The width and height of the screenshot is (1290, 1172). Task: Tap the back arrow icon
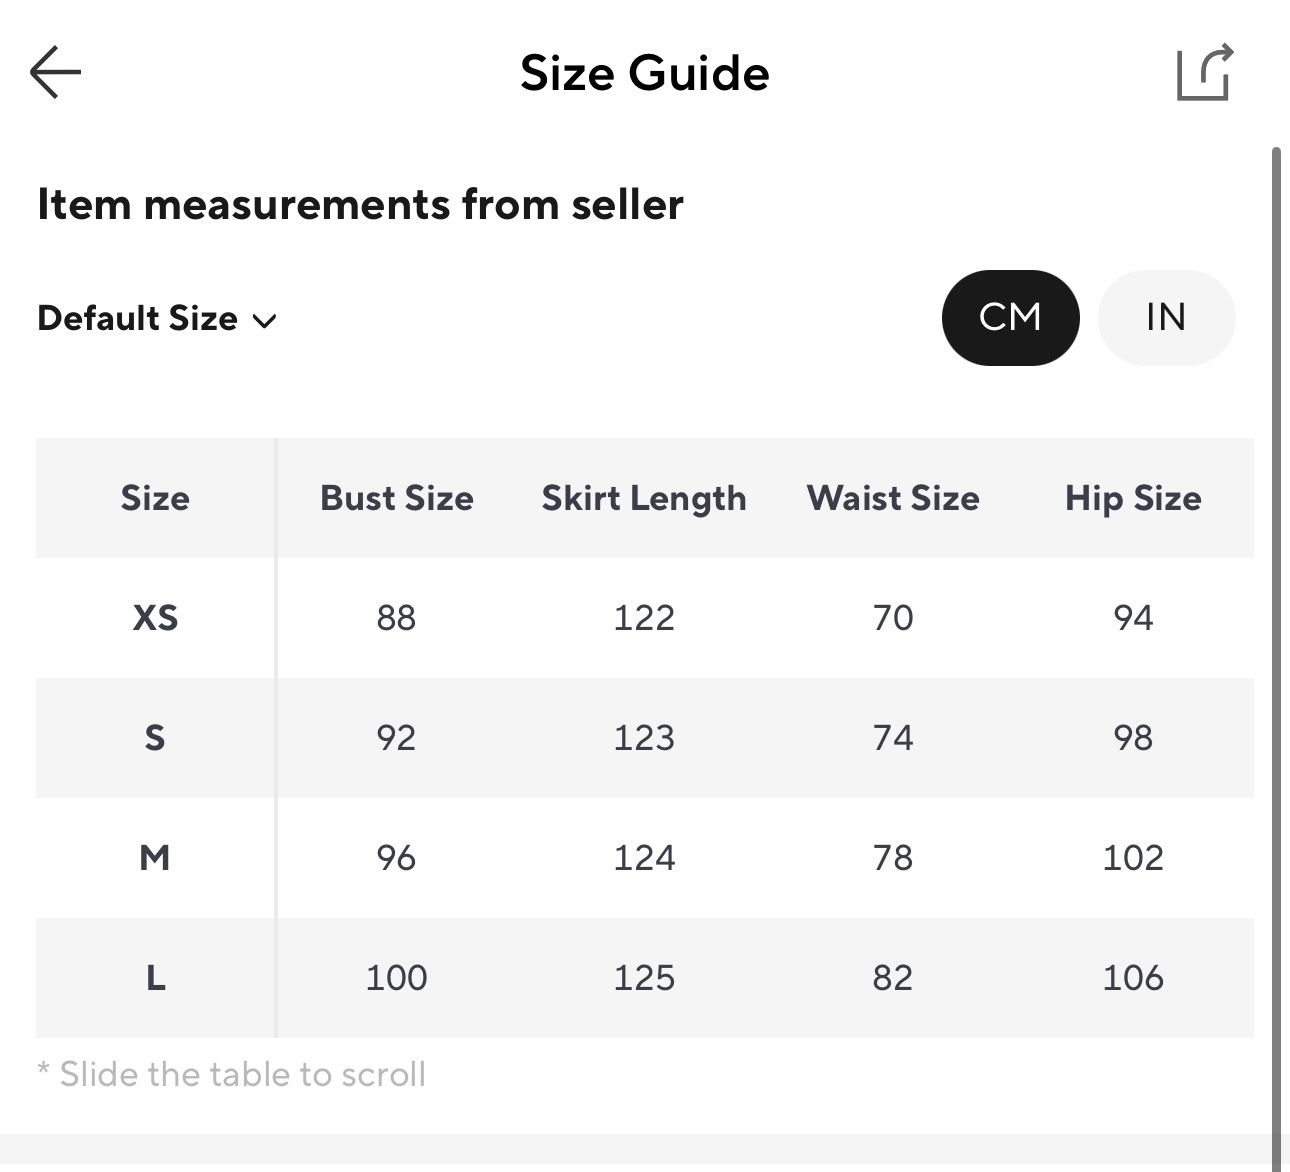[x=55, y=72]
